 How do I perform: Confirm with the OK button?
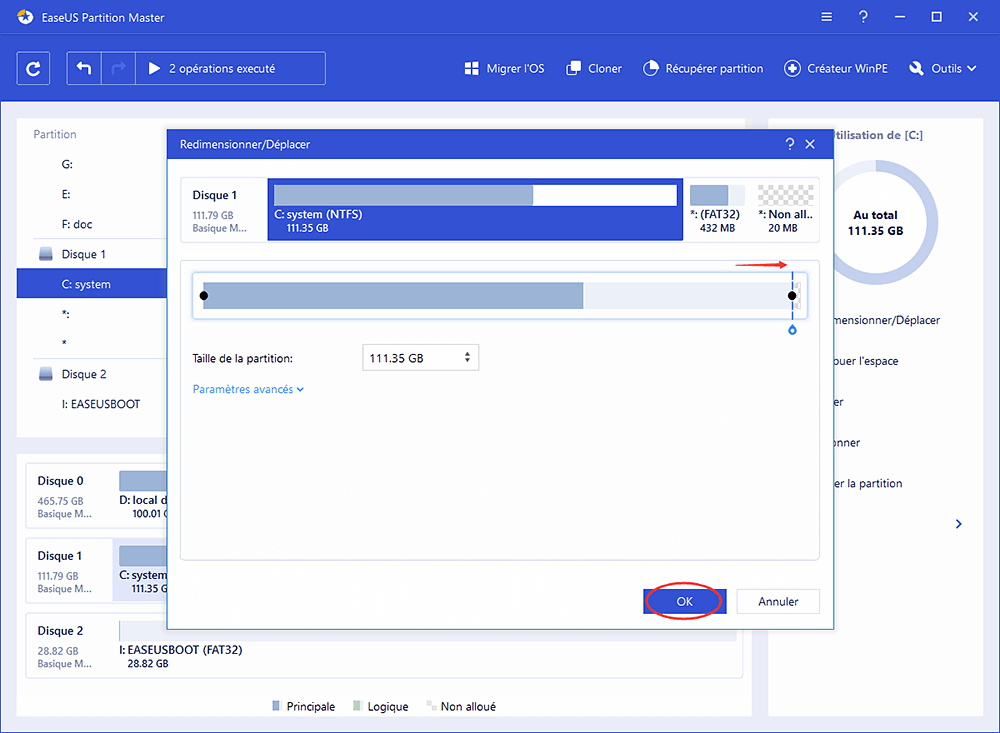pos(684,602)
